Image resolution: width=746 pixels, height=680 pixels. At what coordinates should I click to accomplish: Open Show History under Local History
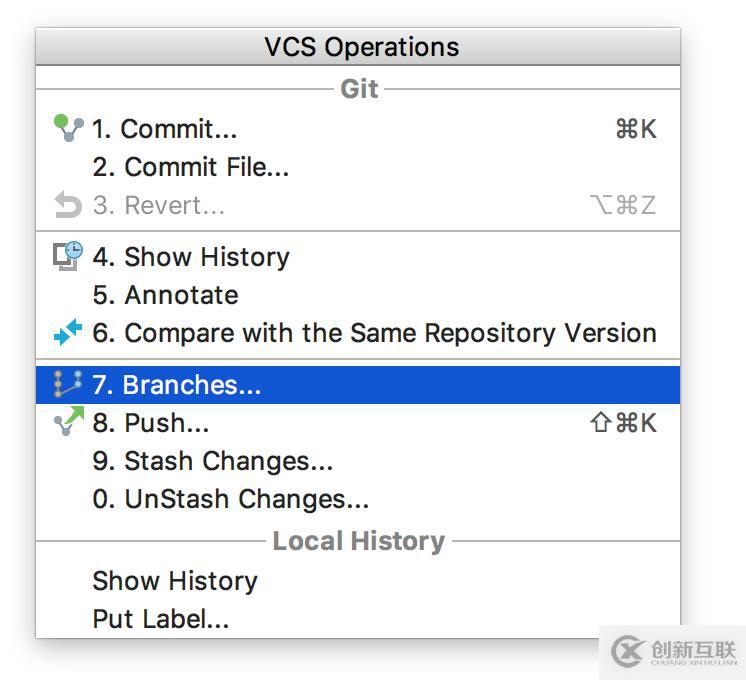tap(358, 581)
